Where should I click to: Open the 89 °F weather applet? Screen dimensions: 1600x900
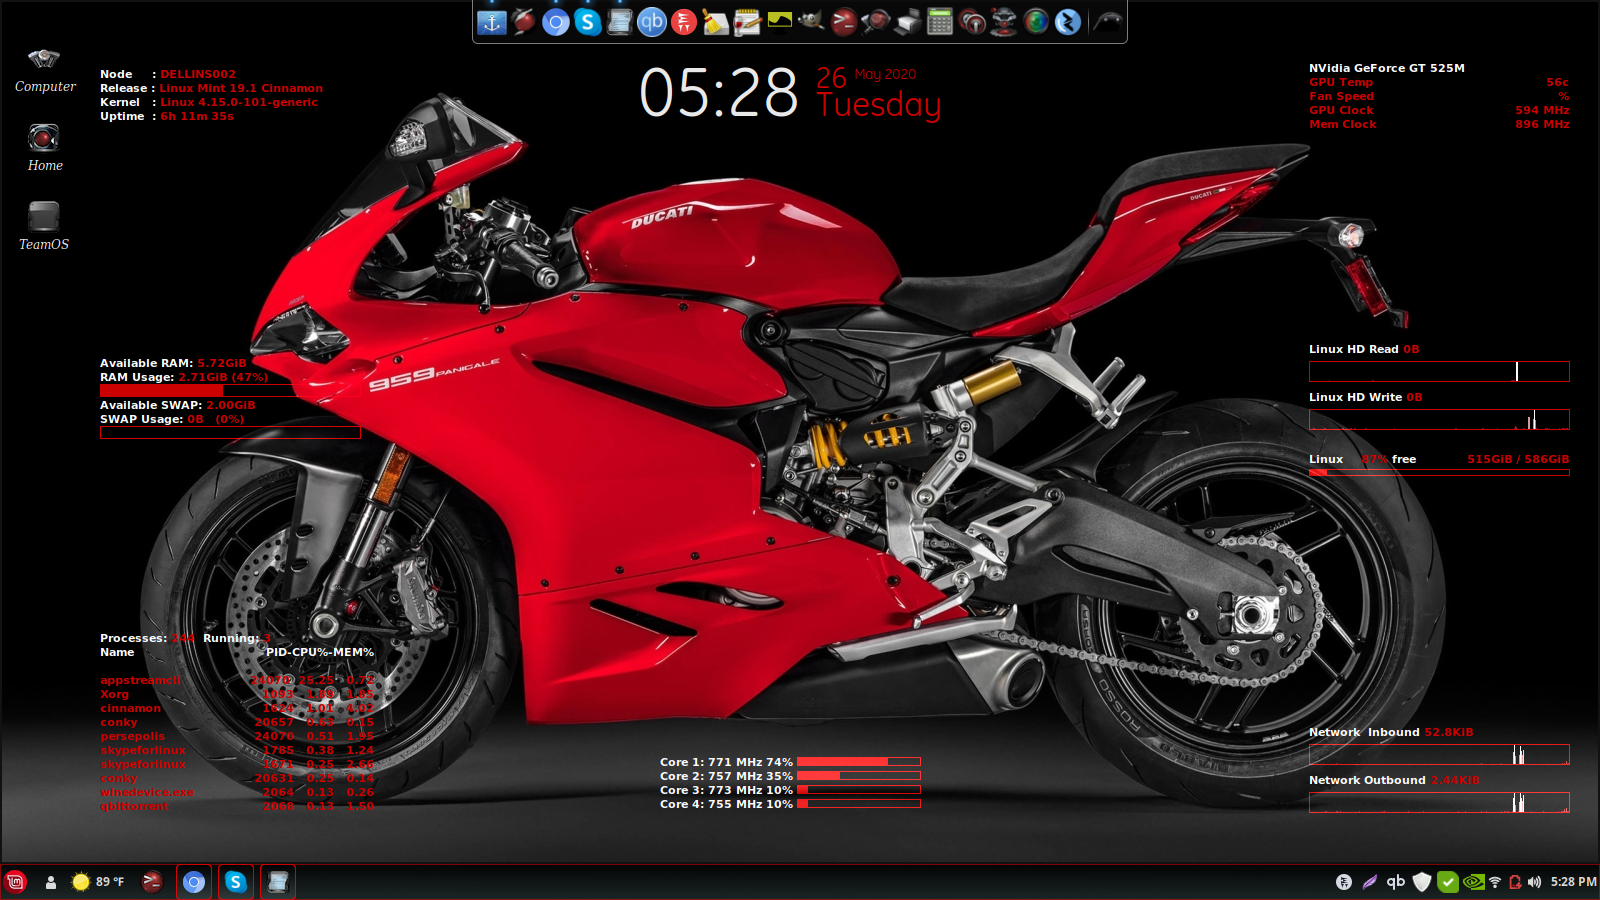coord(98,882)
